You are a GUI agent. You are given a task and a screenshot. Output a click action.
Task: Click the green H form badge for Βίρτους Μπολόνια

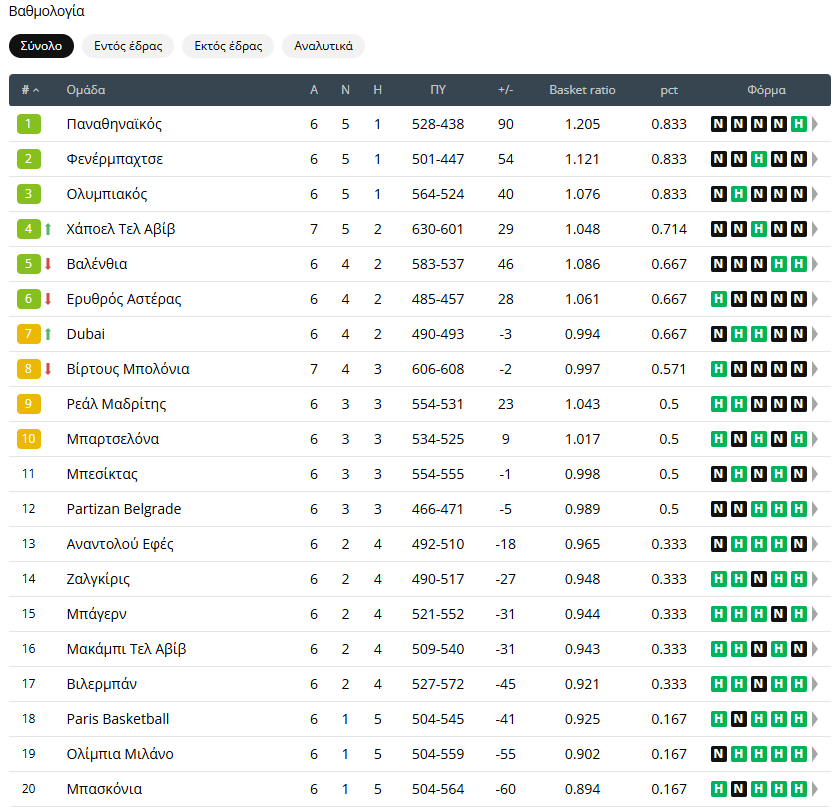[x=719, y=369]
